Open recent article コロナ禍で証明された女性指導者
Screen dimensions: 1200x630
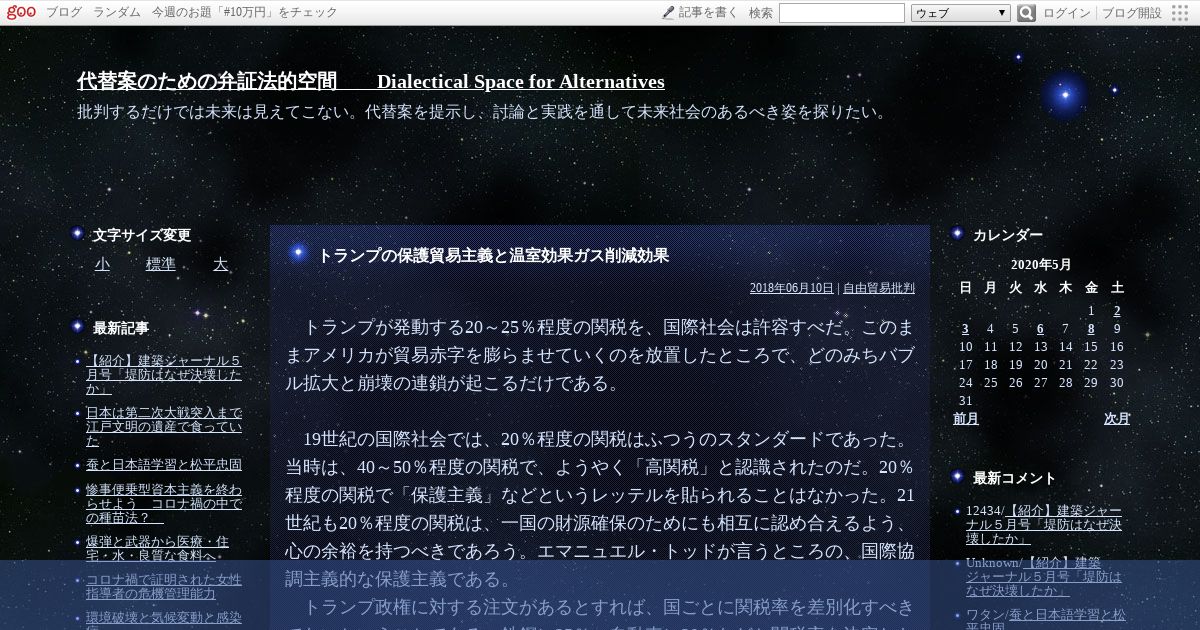[x=163, y=587]
